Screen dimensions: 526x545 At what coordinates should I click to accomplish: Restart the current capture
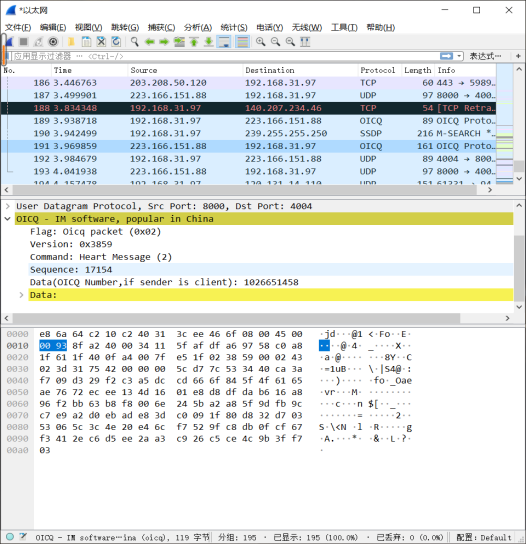(x=38, y=42)
